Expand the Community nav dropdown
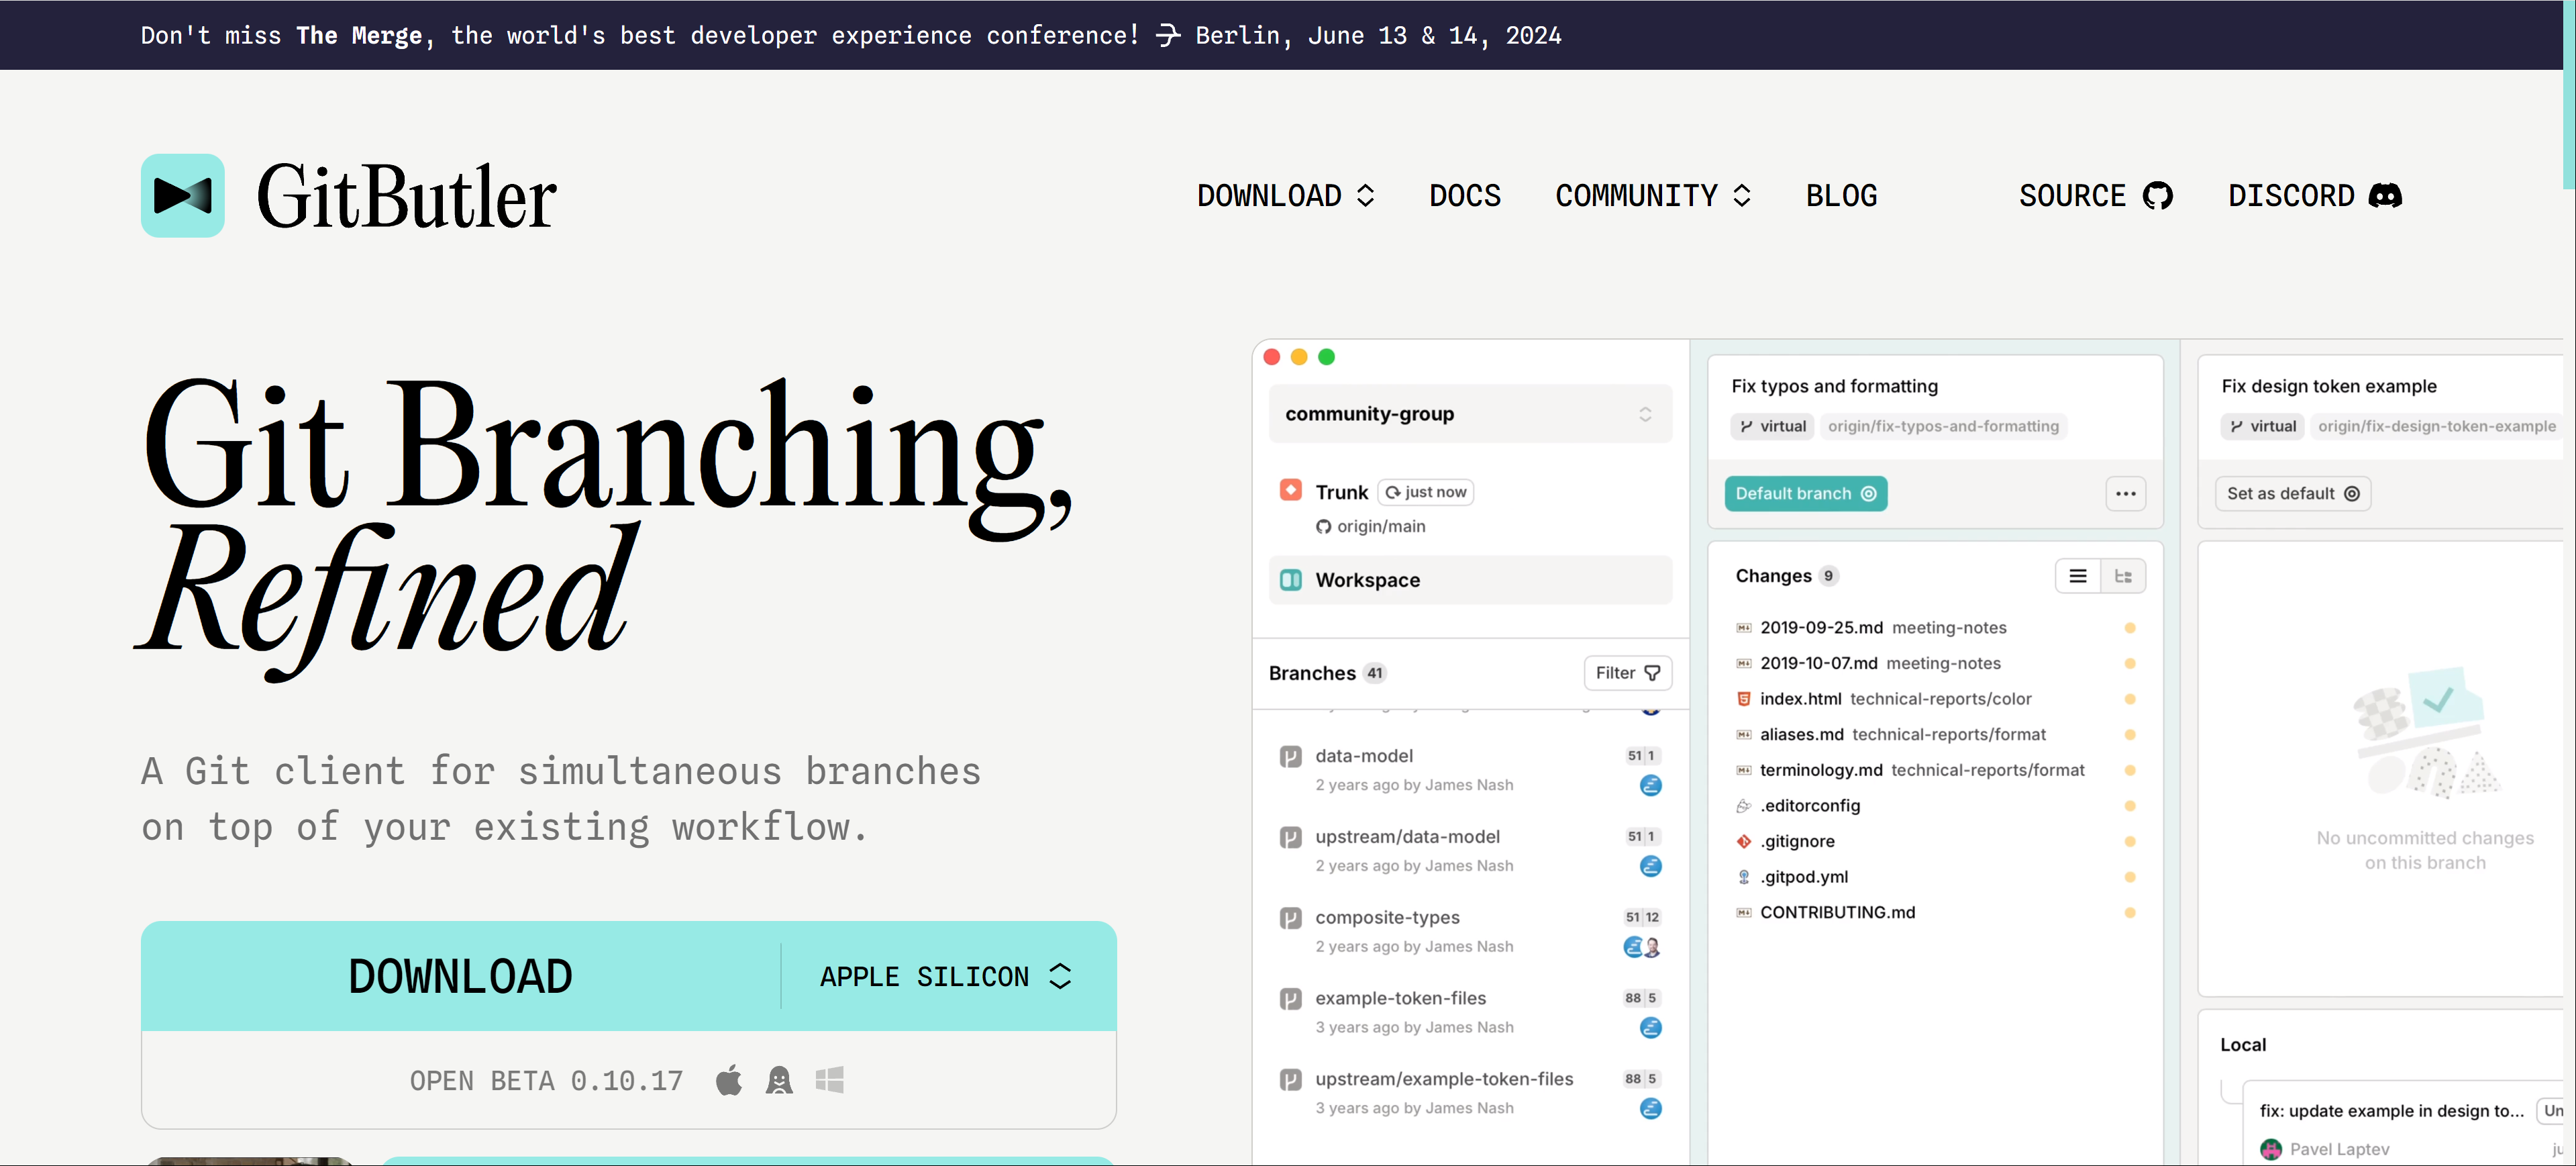Viewport: 2576px width, 1166px height. click(1652, 195)
